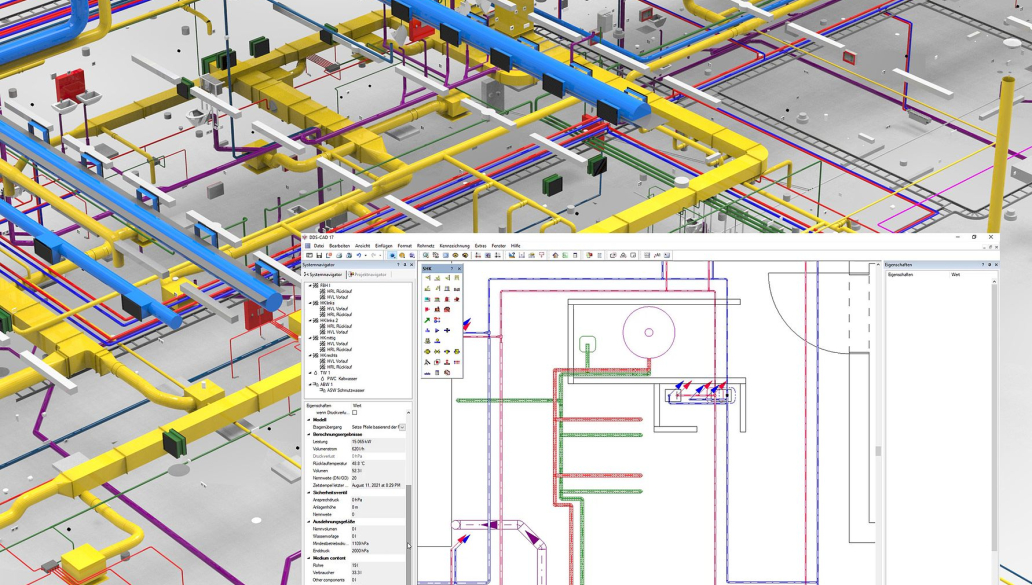
Task: Open the Hilfe menu
Action: (515, 246)
